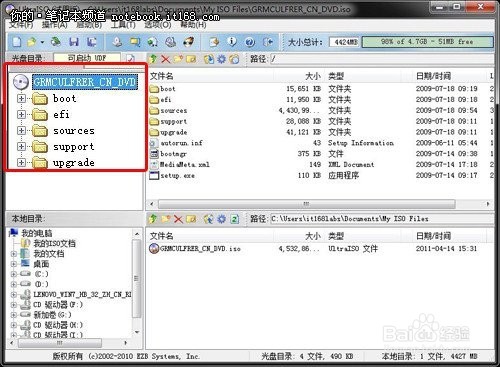Screen dimensions: 500x367
Task: Select the LENOVO_WIN7 drive in local tree
Action: coord(82,295)
